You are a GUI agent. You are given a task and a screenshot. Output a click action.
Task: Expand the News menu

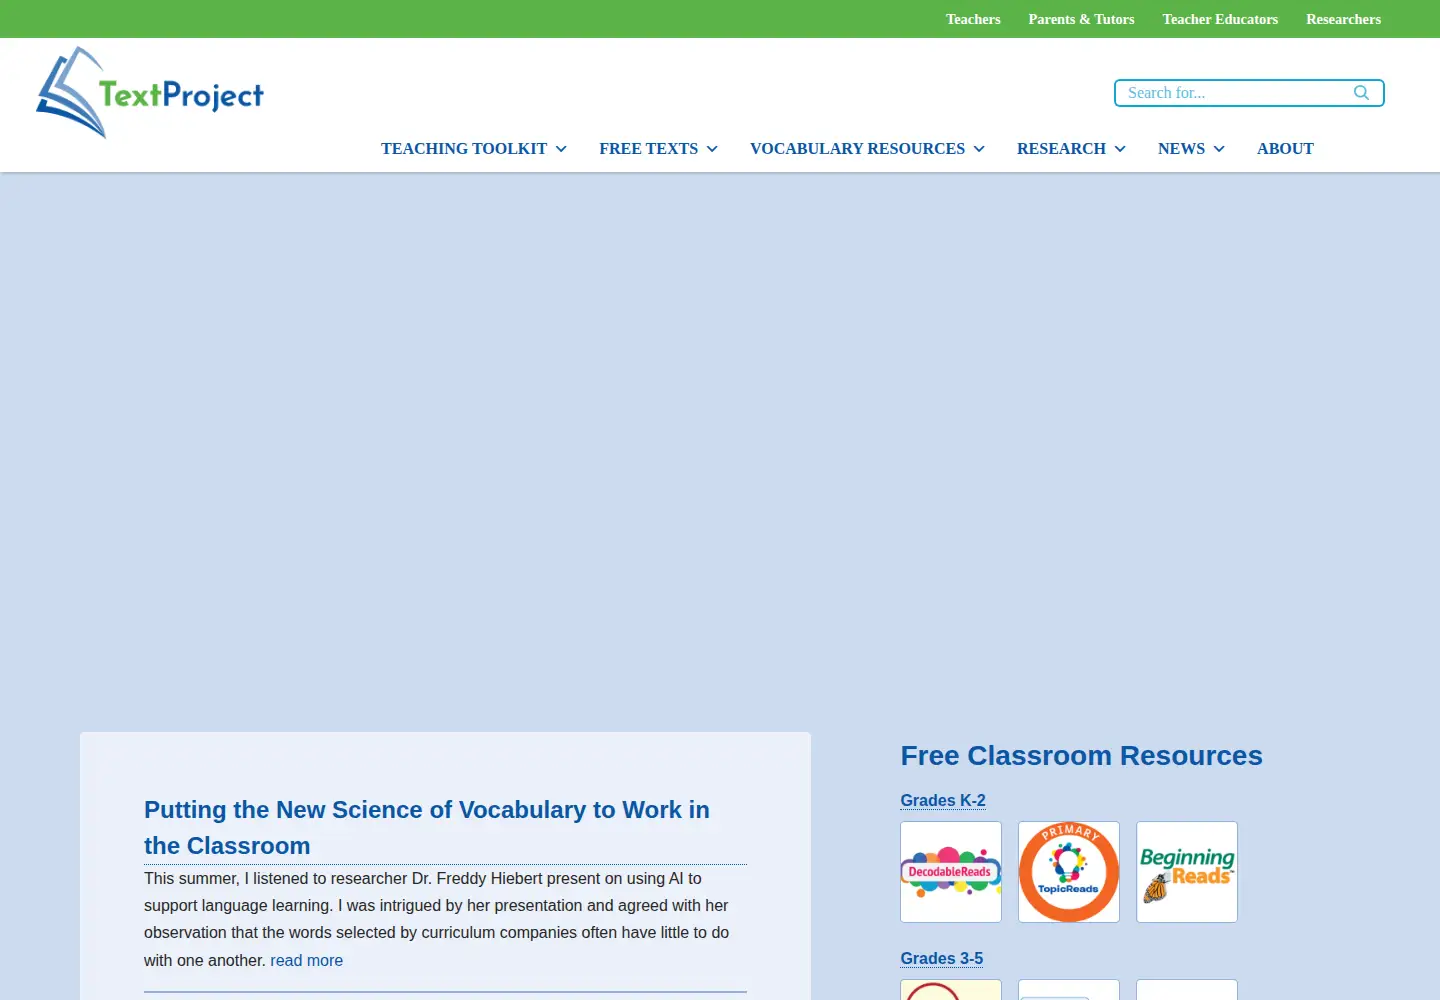(1192, 148)
